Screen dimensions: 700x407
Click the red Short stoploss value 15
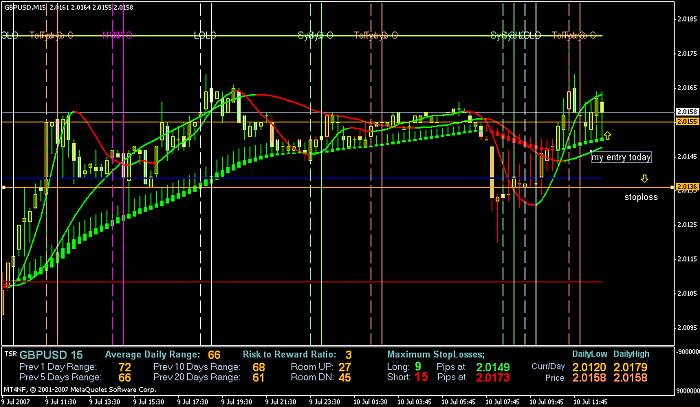pyautogui.click(x=421, y=377)
